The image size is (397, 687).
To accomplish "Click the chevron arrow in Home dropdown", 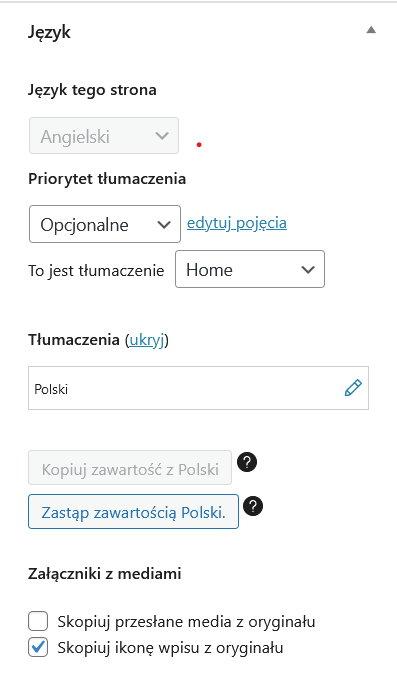I will click(308, 269).
